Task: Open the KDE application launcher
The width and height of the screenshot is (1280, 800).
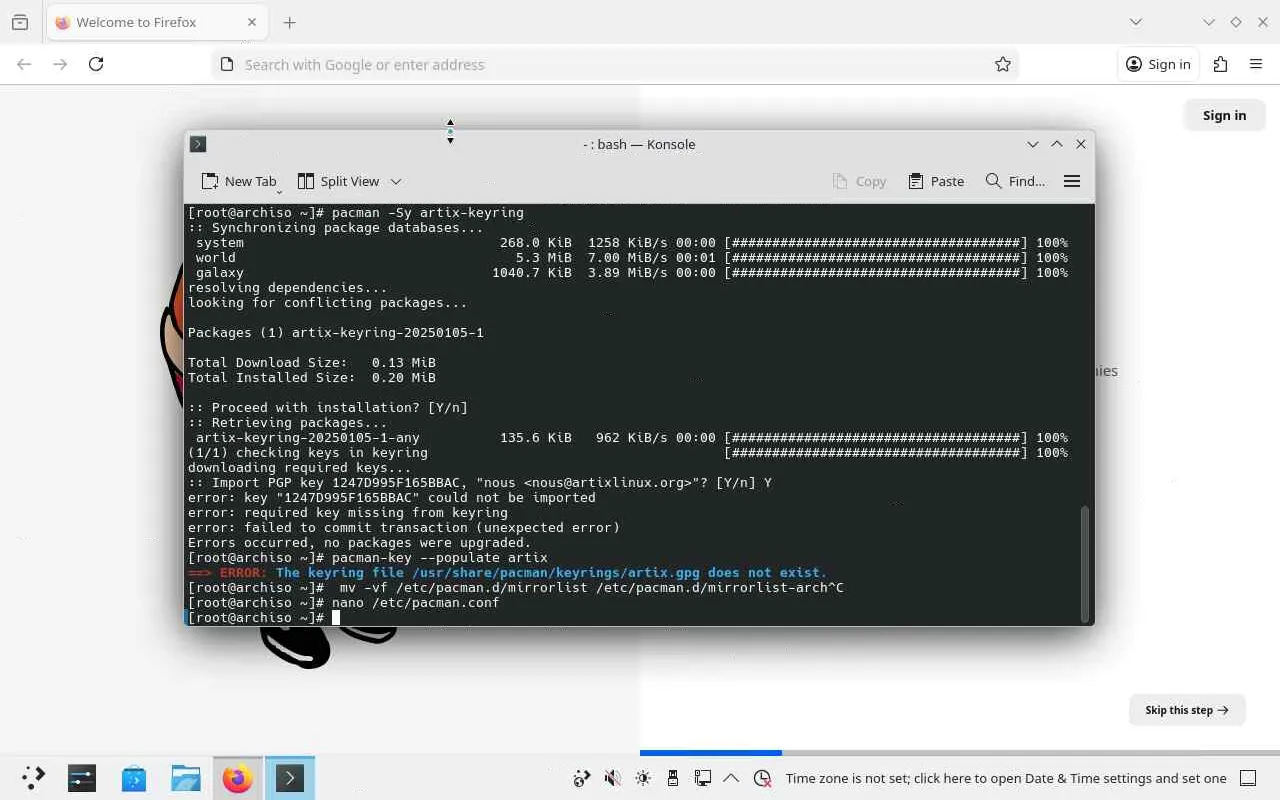Action: [33, 778]
